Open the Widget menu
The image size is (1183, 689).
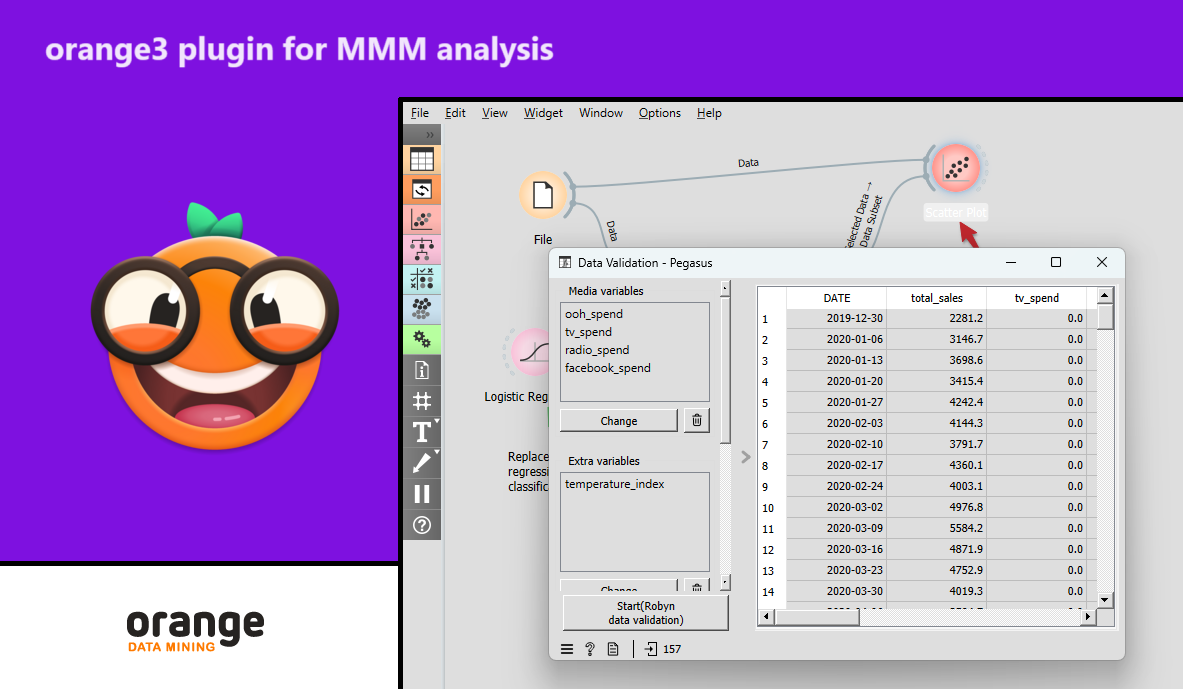(x=543, y=113)
